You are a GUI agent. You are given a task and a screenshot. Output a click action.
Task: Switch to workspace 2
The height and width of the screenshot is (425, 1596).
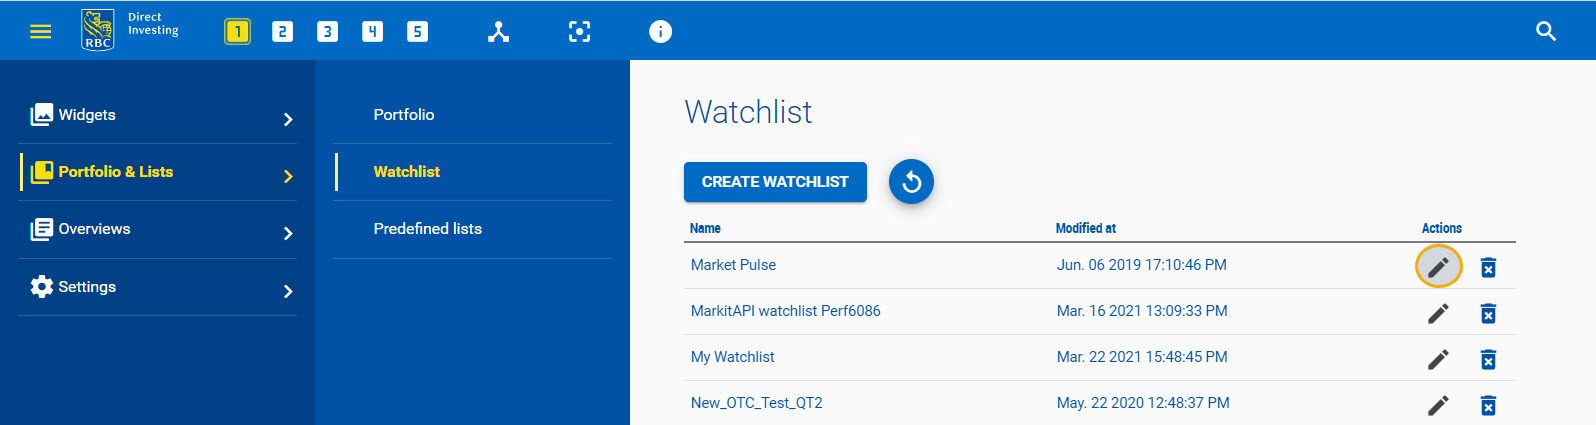point(282,32)
